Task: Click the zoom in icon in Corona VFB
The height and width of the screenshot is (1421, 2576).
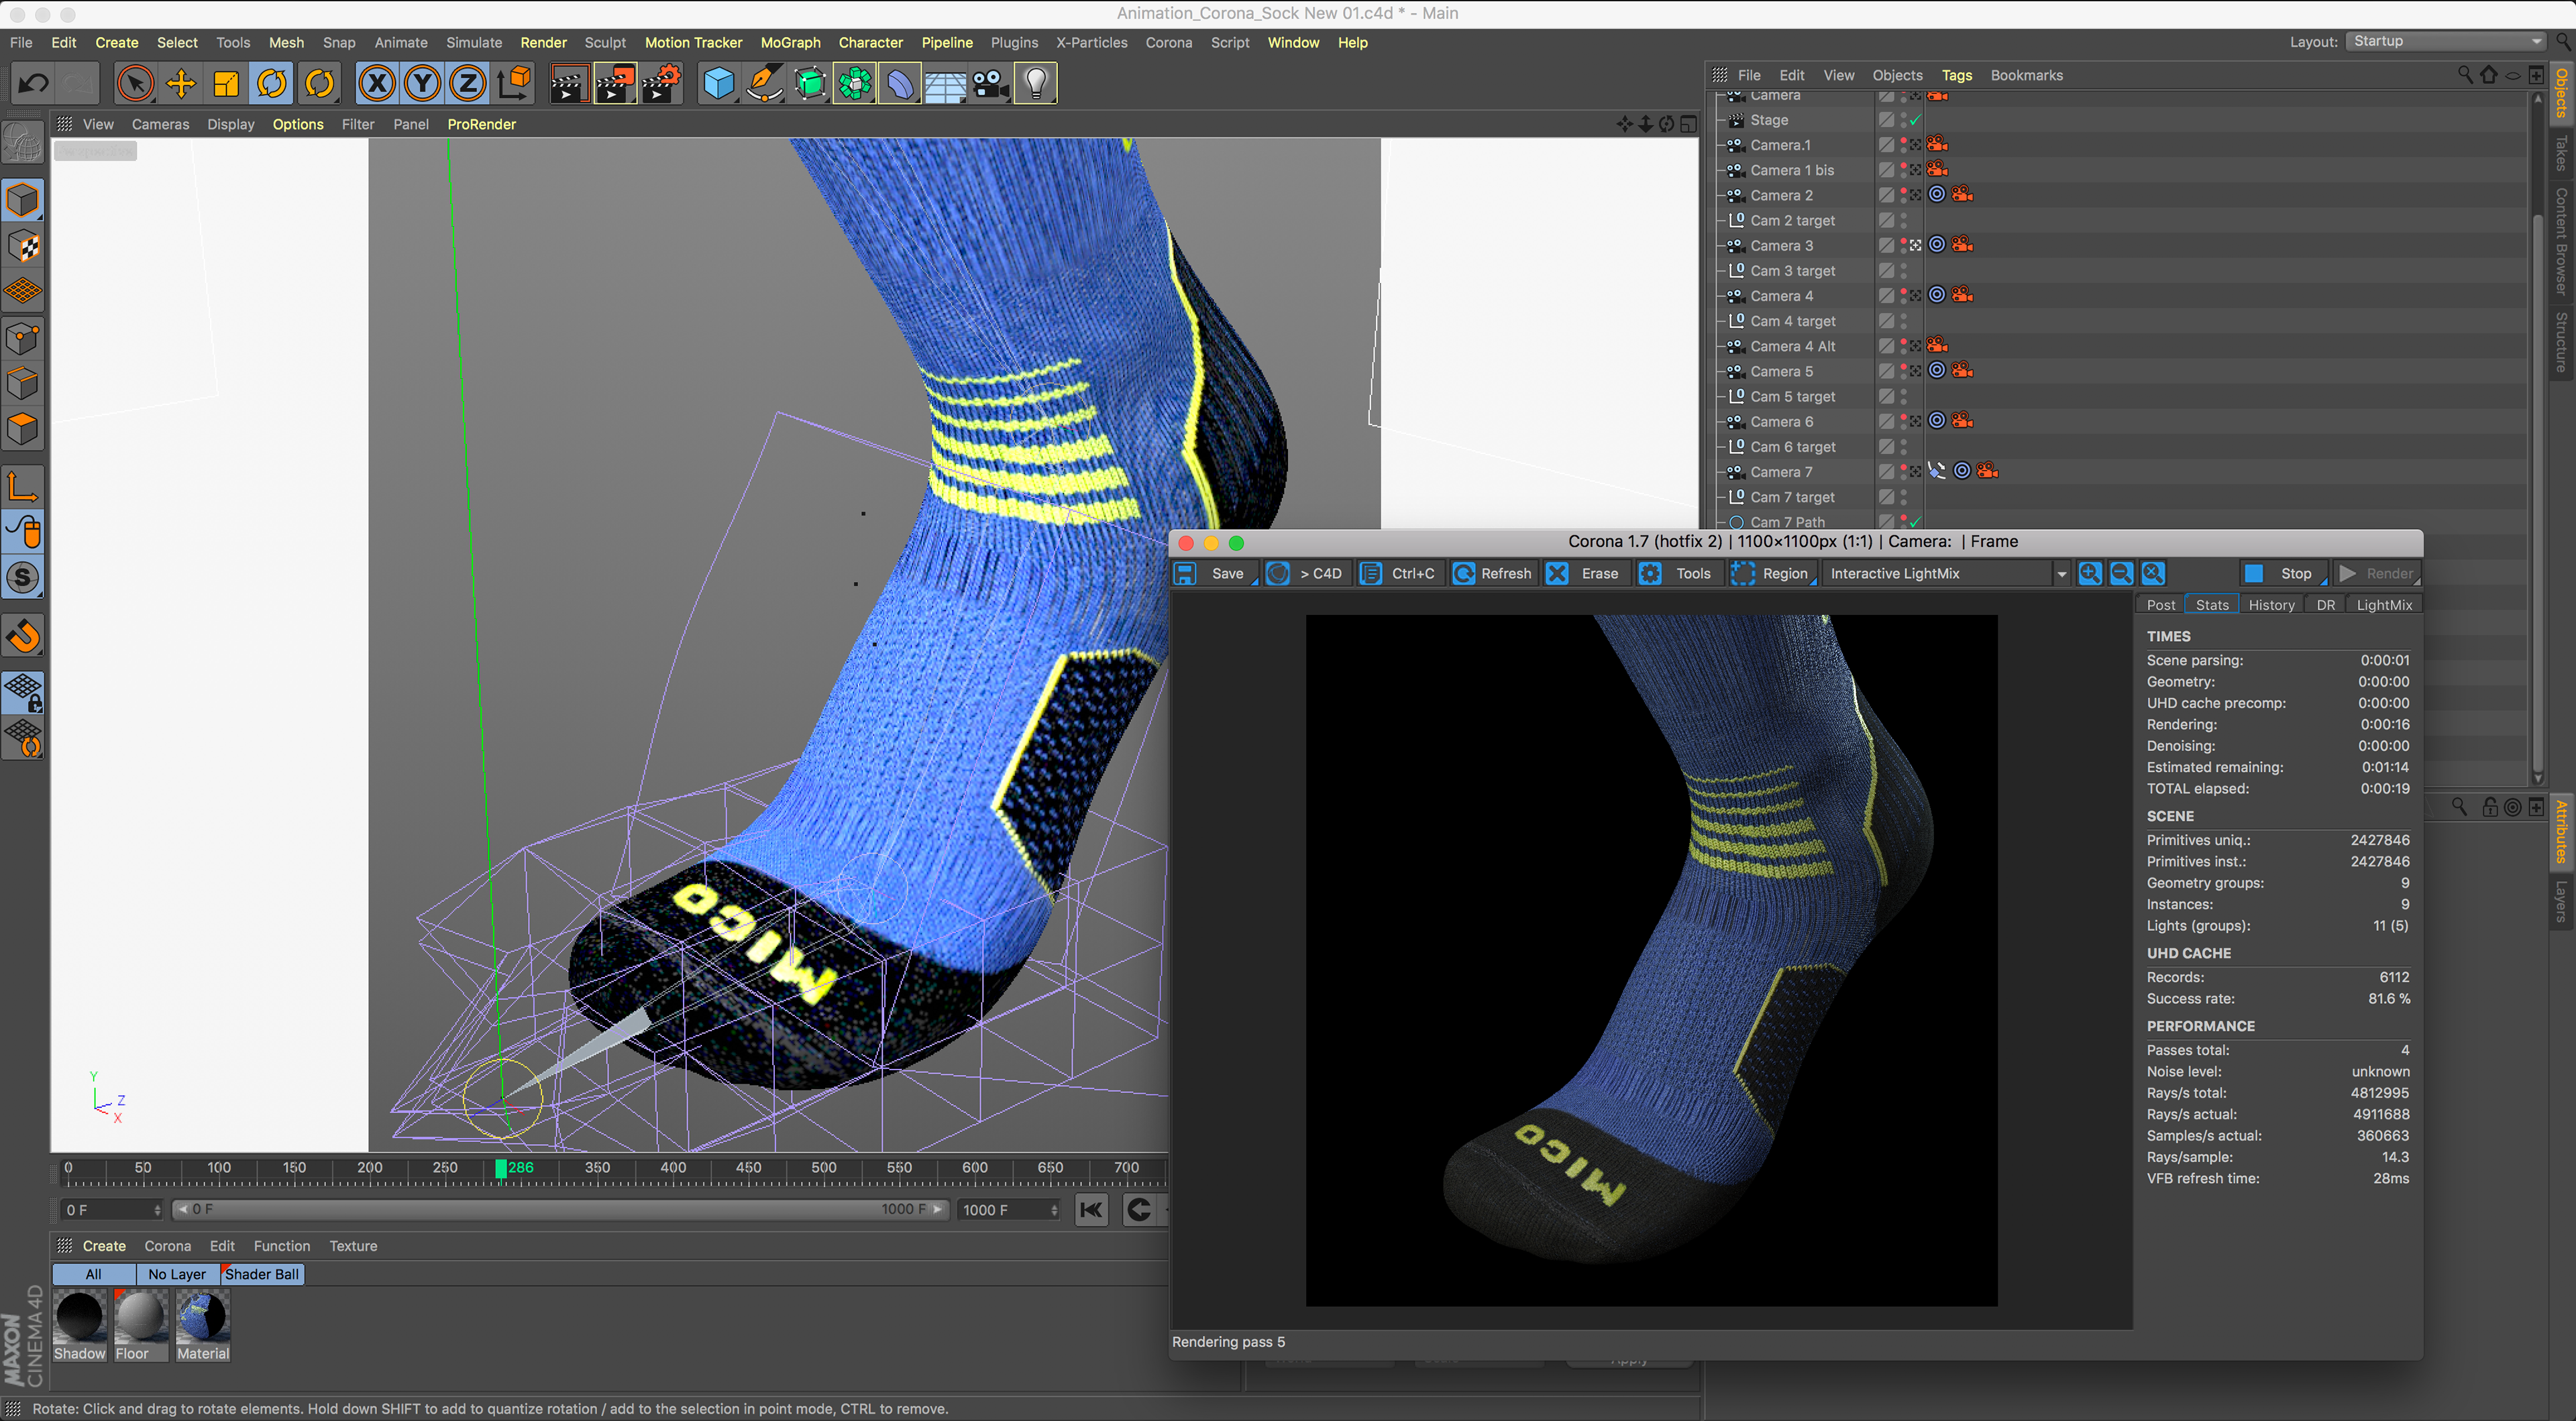Action: (2089, 573)
